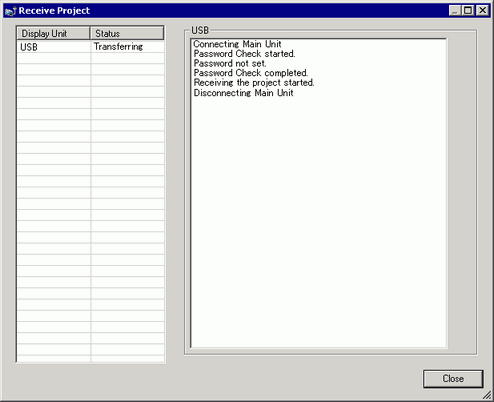
Task: Click the Password Check started log line
Action: pos(244,54)
